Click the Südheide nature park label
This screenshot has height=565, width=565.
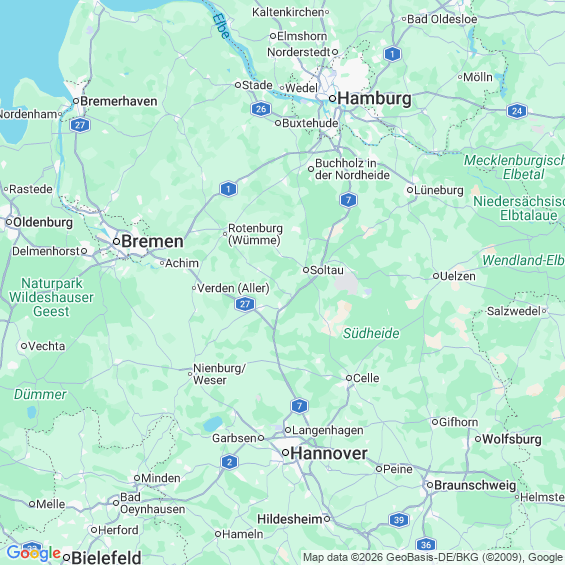click(x=371, y=333)
